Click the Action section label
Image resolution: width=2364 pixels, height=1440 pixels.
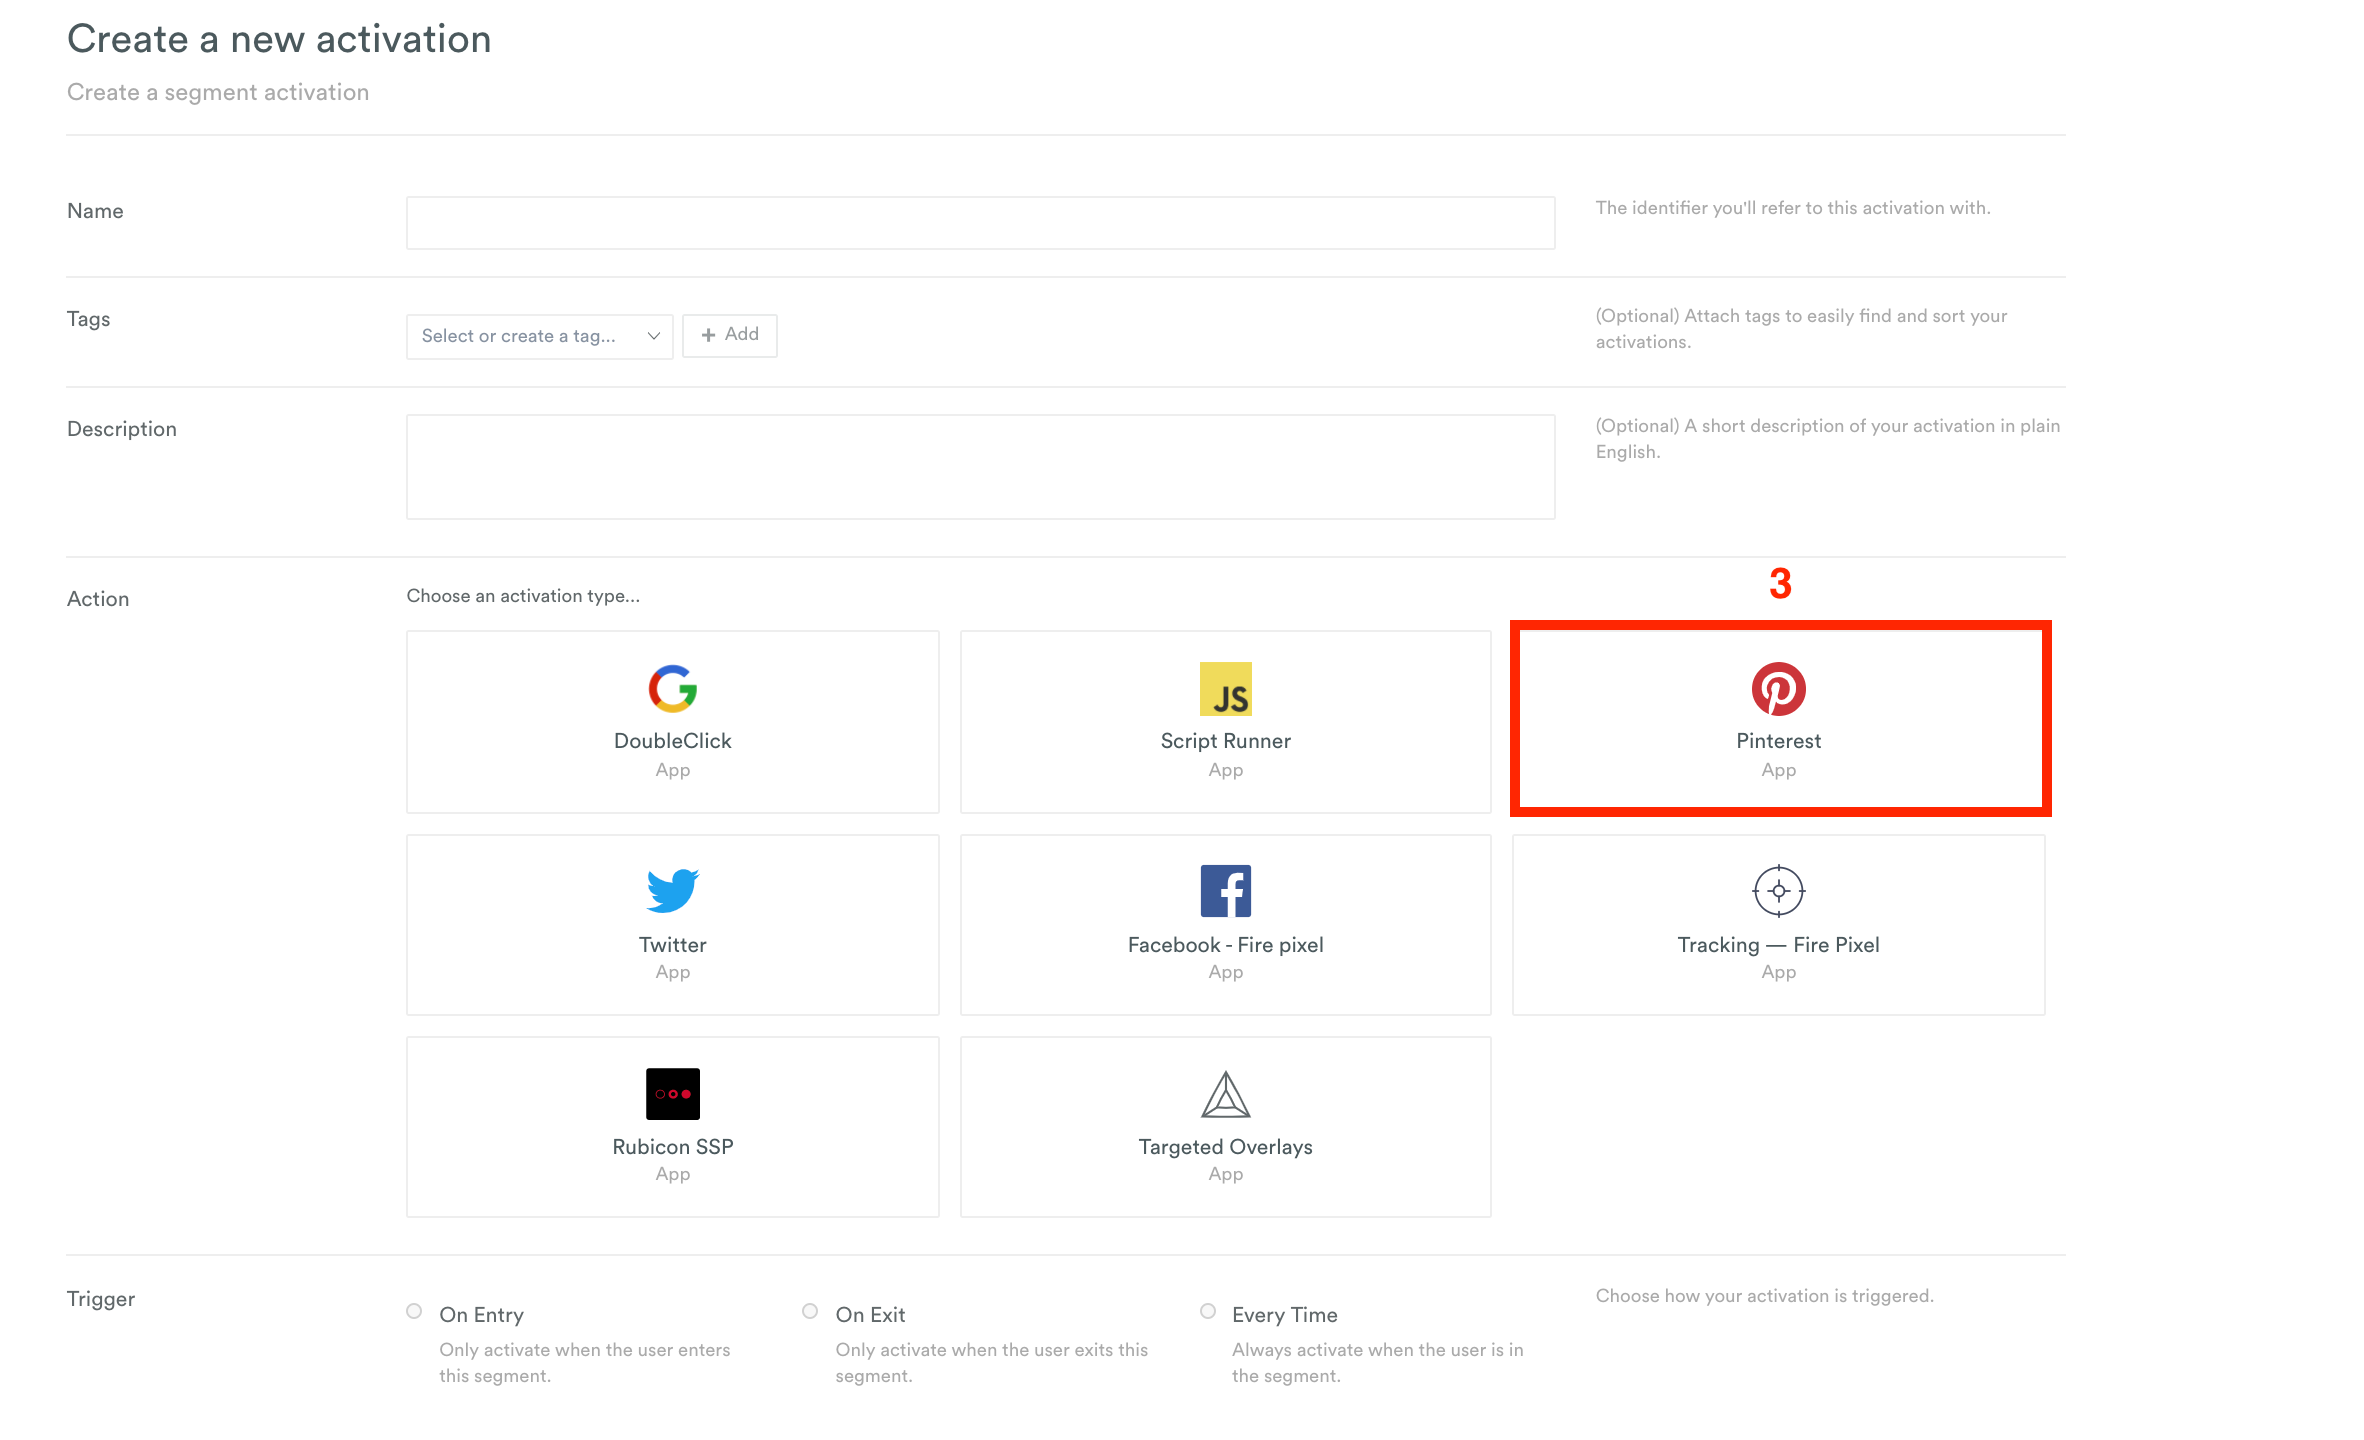98,599
